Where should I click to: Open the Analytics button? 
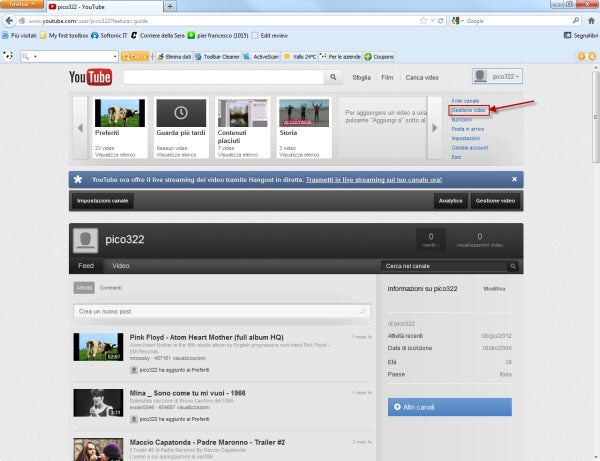coord(450,201)
